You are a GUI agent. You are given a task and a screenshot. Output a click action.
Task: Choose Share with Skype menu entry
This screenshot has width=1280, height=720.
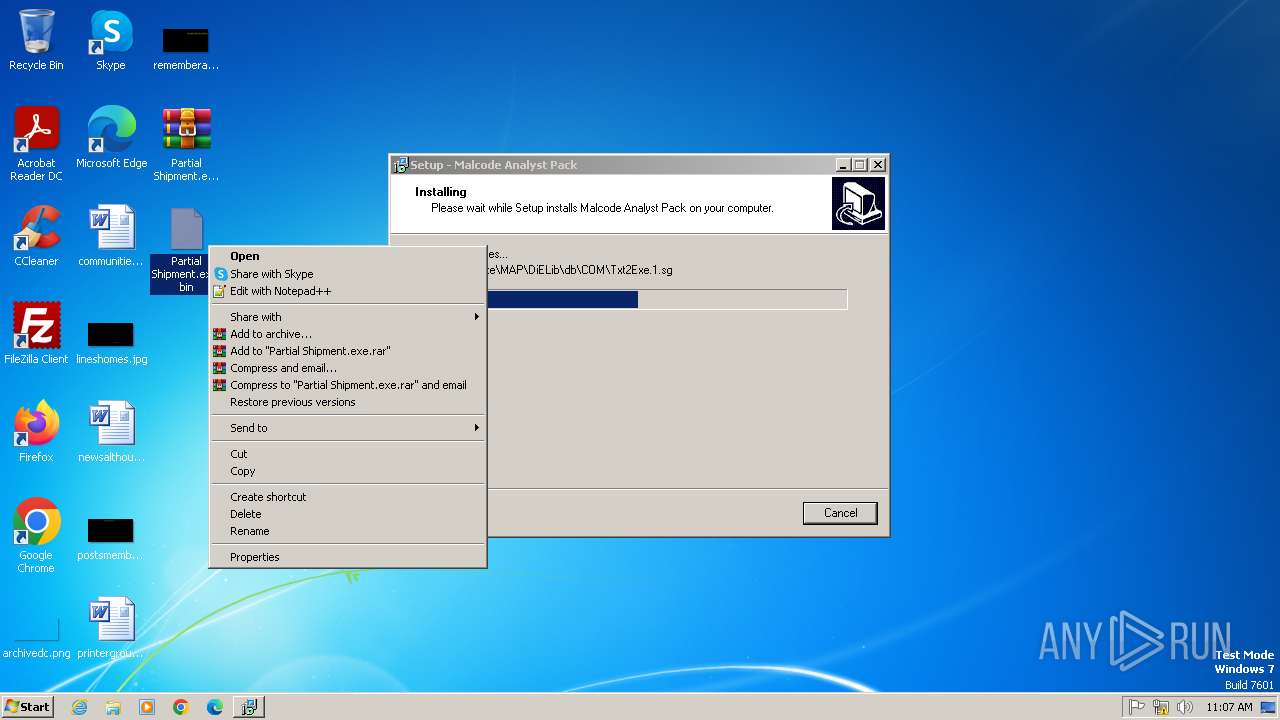click(x=347, y=274)
